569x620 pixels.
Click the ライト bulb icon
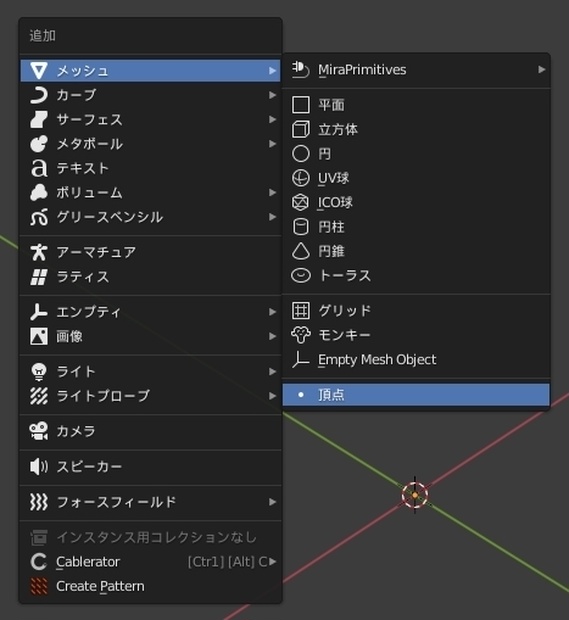(39, 372)
